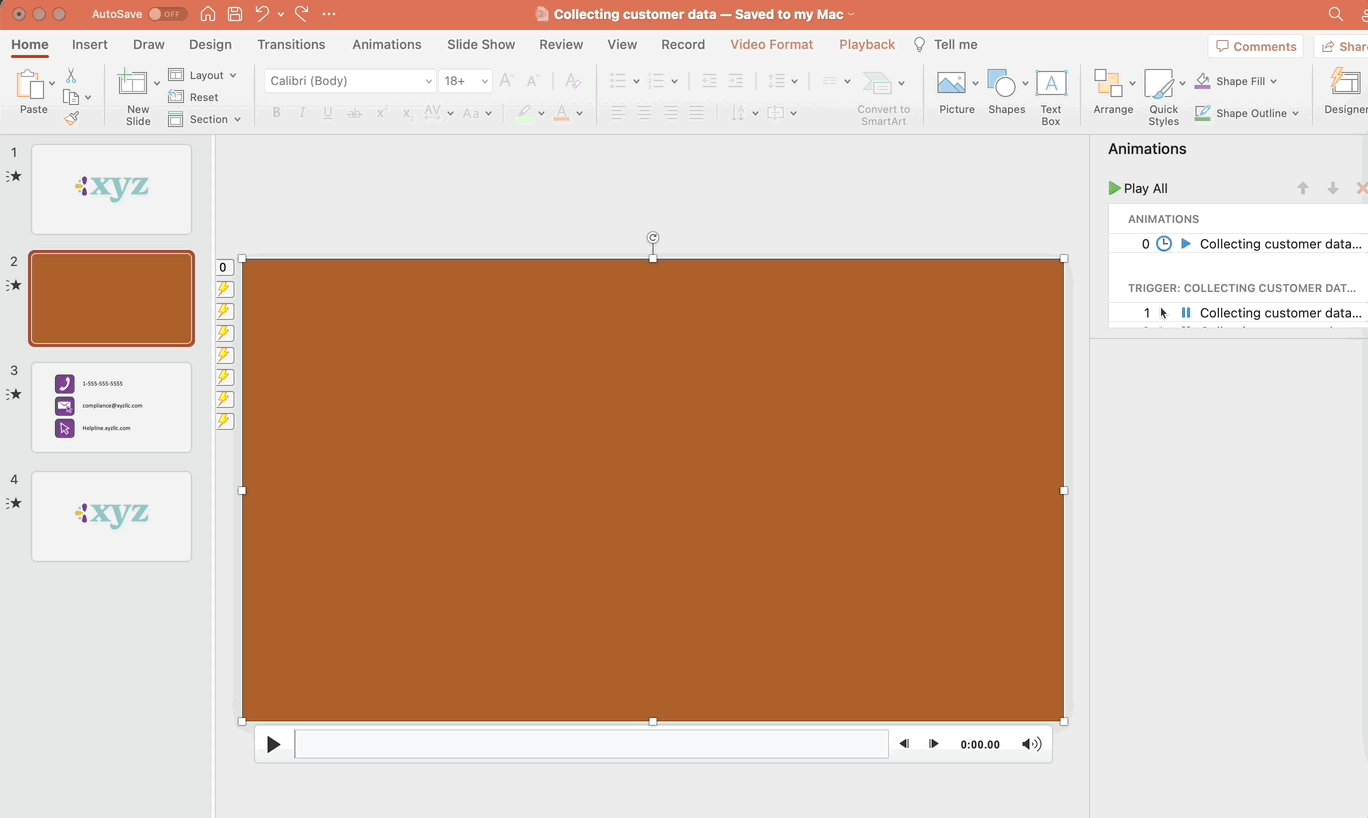Viewport: 1368px width, 818px height.
Task: Click the Reset slide button
Action: 194,97
